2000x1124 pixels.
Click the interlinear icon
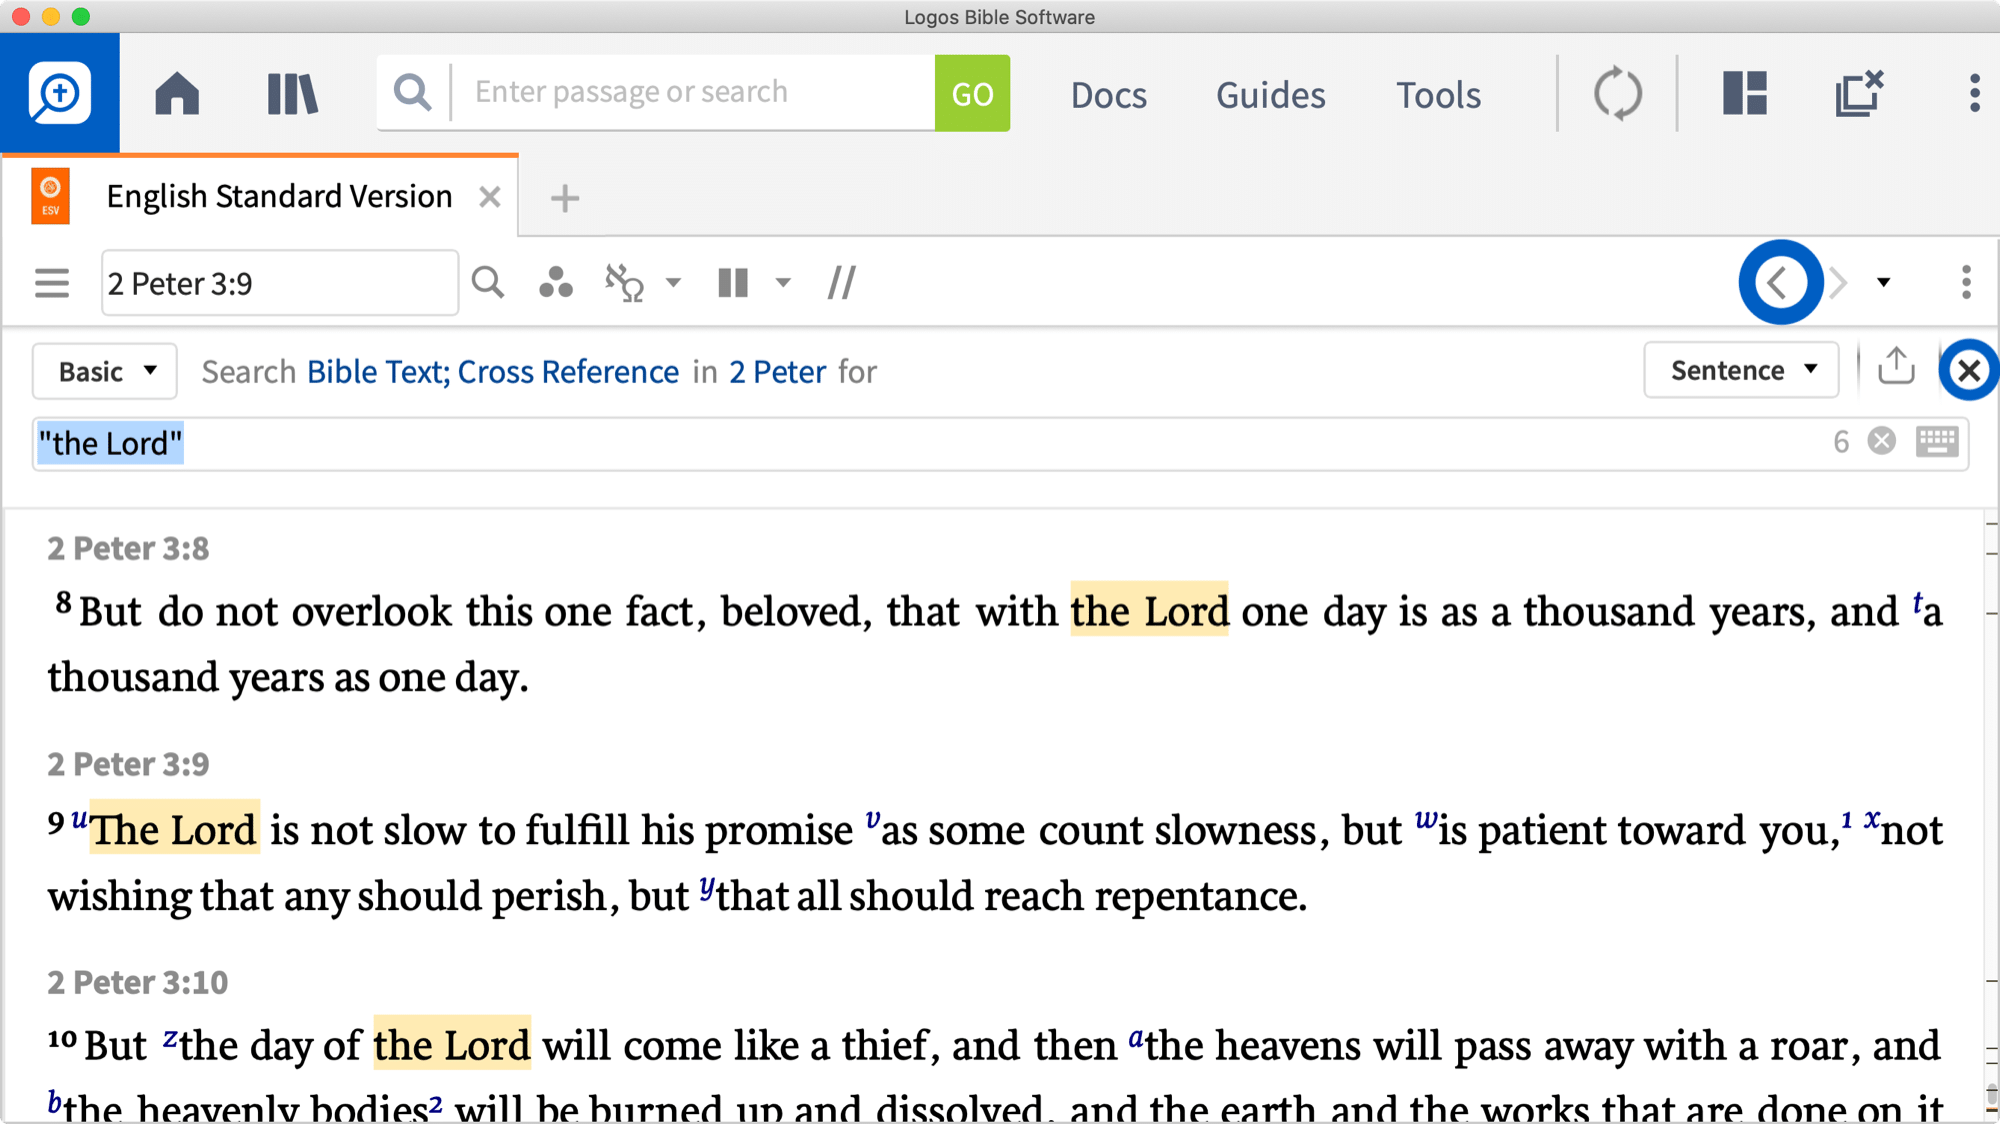[624, 283]
